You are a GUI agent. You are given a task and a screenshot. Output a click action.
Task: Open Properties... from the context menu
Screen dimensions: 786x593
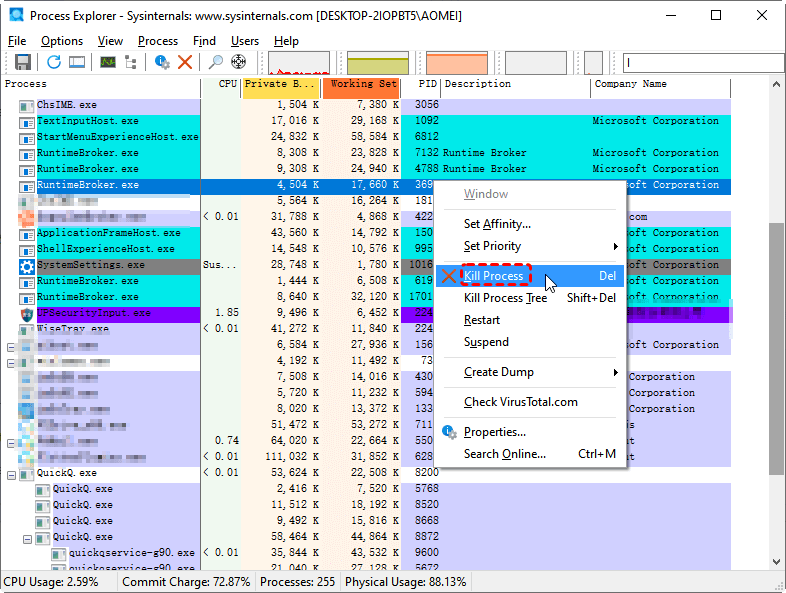530,432
